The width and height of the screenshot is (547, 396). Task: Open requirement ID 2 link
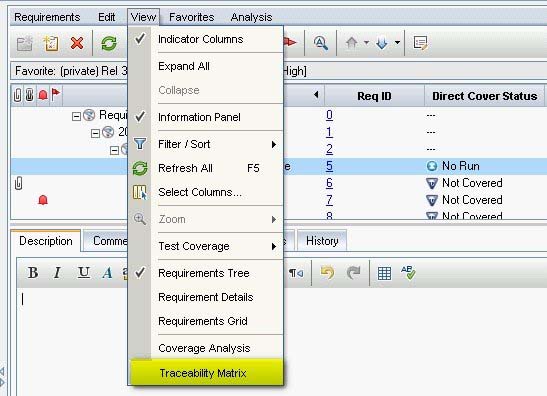click(x=329, y=149)
